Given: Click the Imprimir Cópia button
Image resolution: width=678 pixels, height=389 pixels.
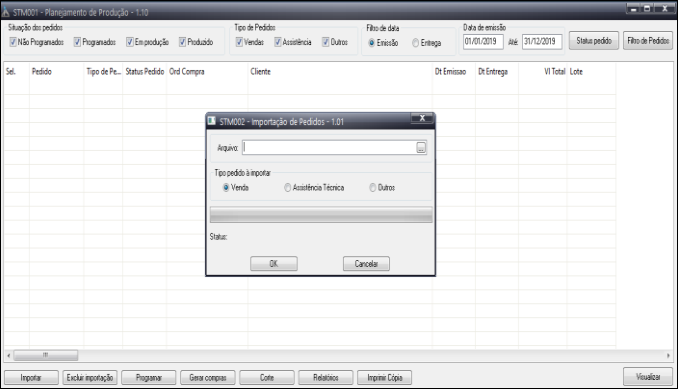Looking at the screenshot, I should click(x=384, y=377).
